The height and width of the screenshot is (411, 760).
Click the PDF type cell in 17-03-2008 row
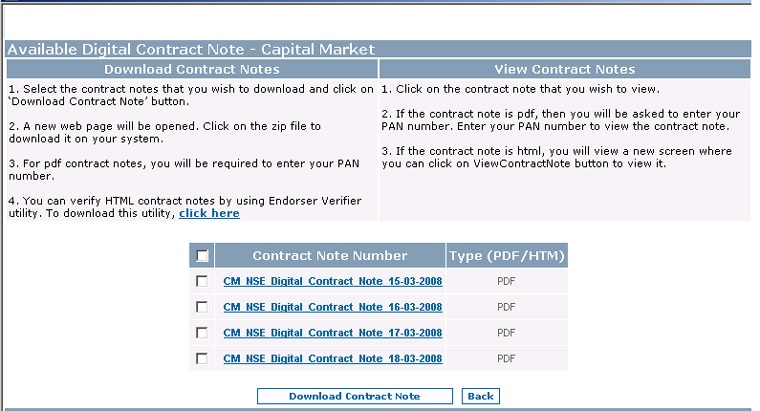coord(506,332)
